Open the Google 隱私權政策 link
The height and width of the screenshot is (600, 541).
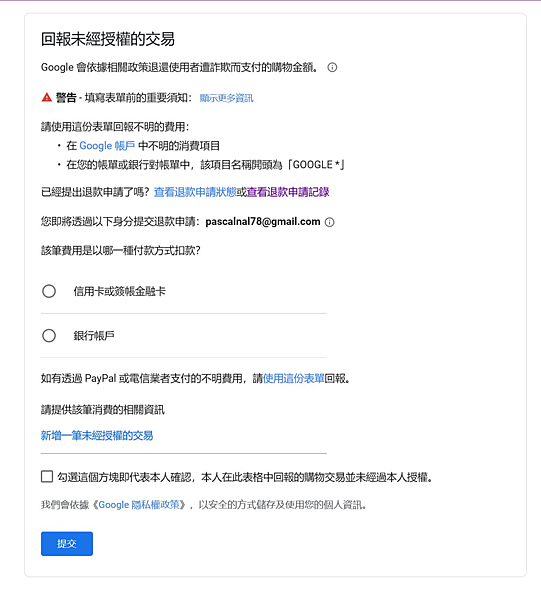pos(139,505)
